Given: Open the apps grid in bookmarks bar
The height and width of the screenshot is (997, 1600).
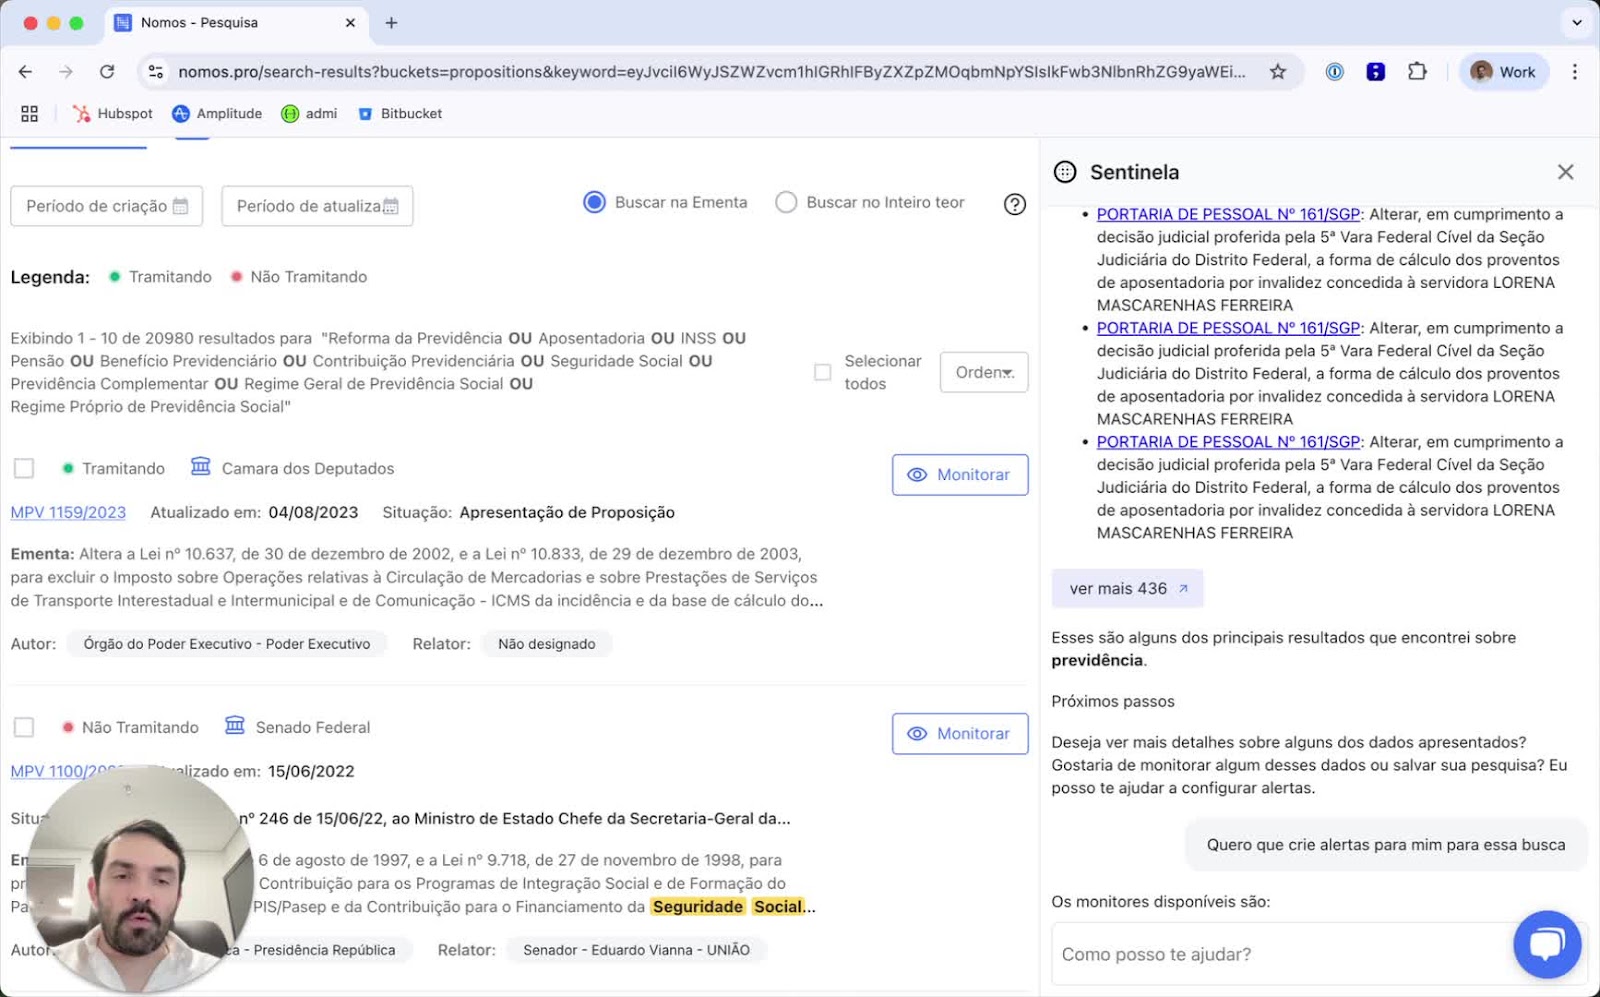Looking at the screenshot, I should (x=29, y=114).
